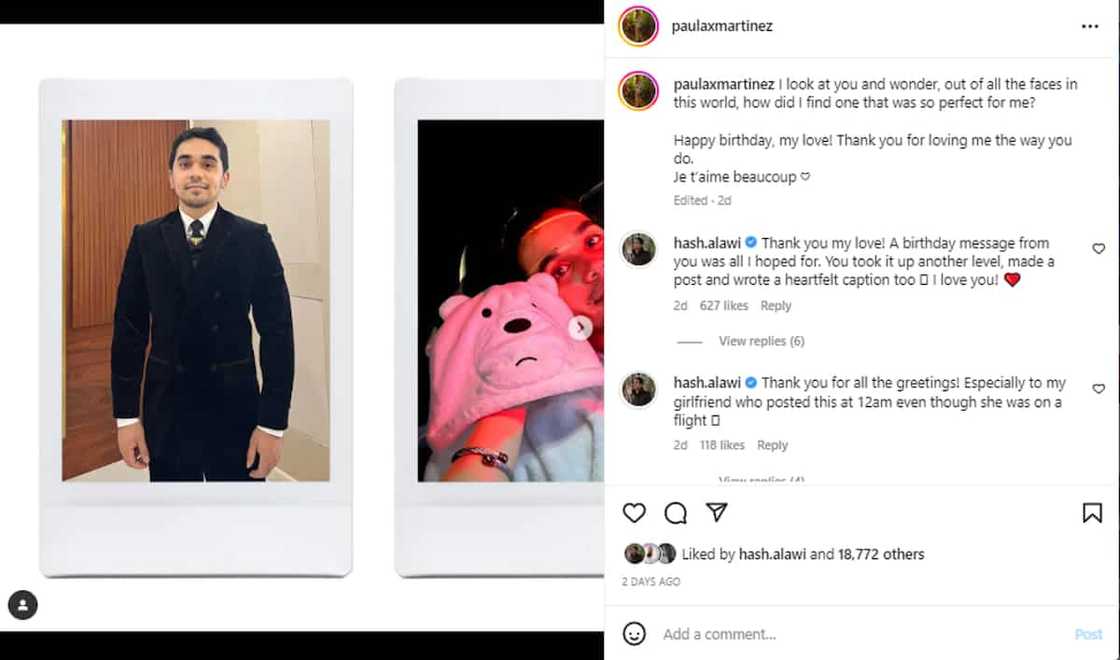The width and height of the screenshot is (1120, 660).
Task: Open paulaxmartinez profile avatar in header
Action: click(638, 26)
